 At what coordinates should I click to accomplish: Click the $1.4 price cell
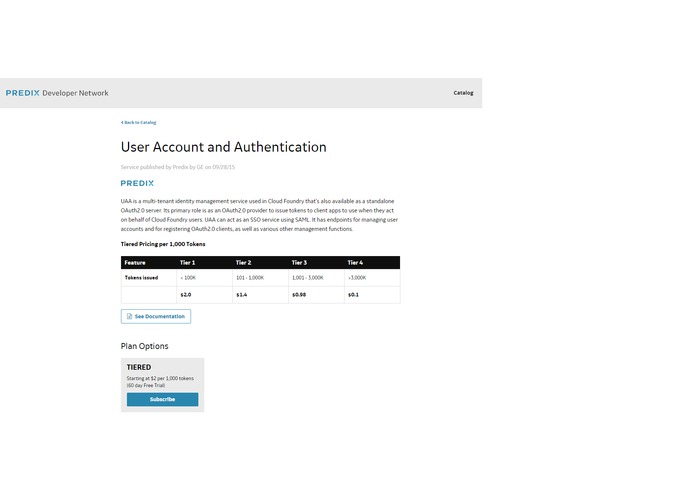[260, 295]
